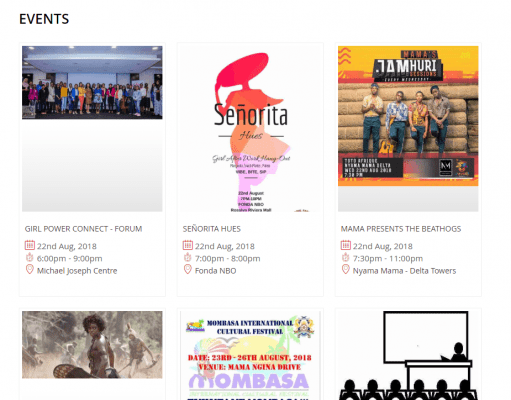511x400 pixels.
Task: Open the Girl Power Connect group photo
Action: click(92, 83)
